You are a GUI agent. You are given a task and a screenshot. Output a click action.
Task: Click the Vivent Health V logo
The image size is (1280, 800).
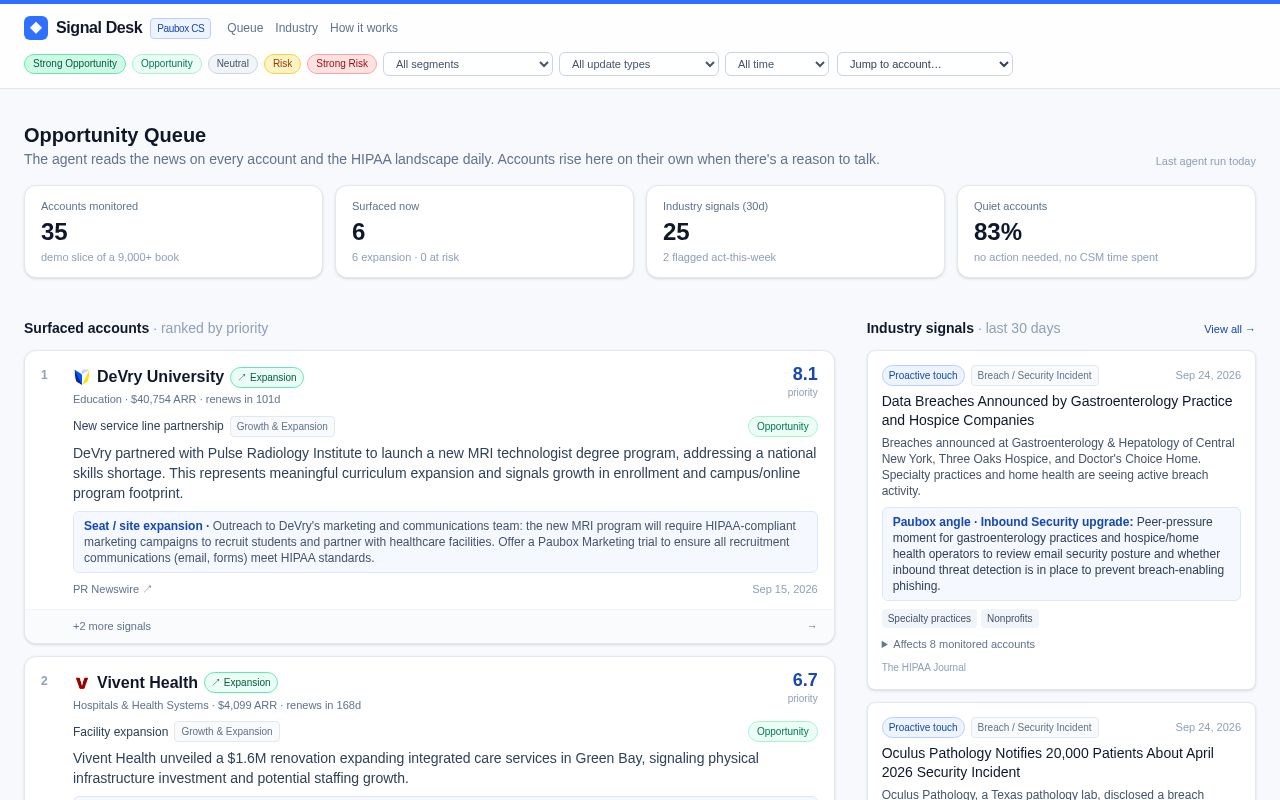(82, 683)
